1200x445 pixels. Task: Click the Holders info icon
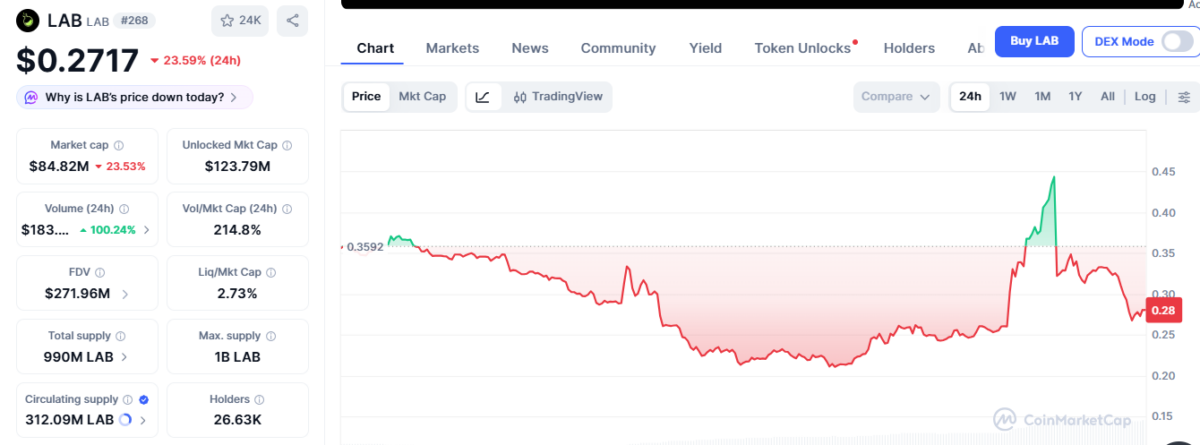click(x=259, y=399)
